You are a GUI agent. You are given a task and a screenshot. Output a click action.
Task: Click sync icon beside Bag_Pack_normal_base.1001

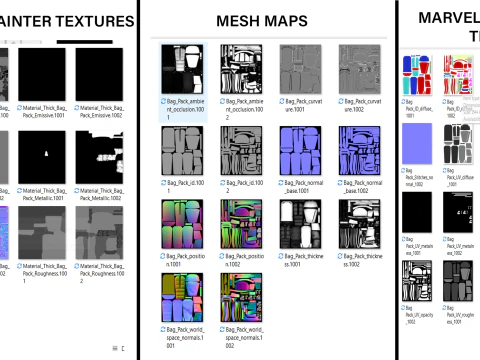coord(281,183)
